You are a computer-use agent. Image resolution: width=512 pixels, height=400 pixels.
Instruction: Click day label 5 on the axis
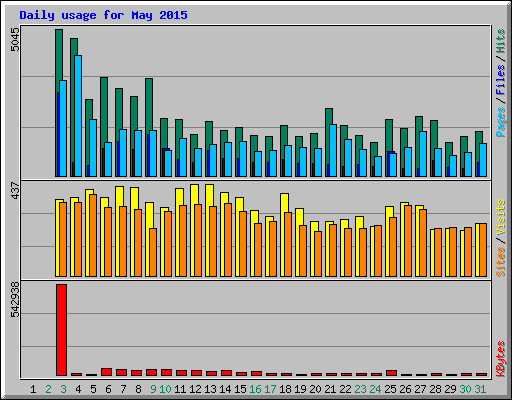(93, 389)
